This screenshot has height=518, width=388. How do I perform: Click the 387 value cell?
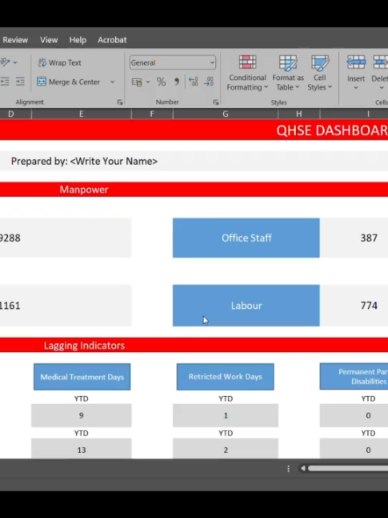point(354,238)
